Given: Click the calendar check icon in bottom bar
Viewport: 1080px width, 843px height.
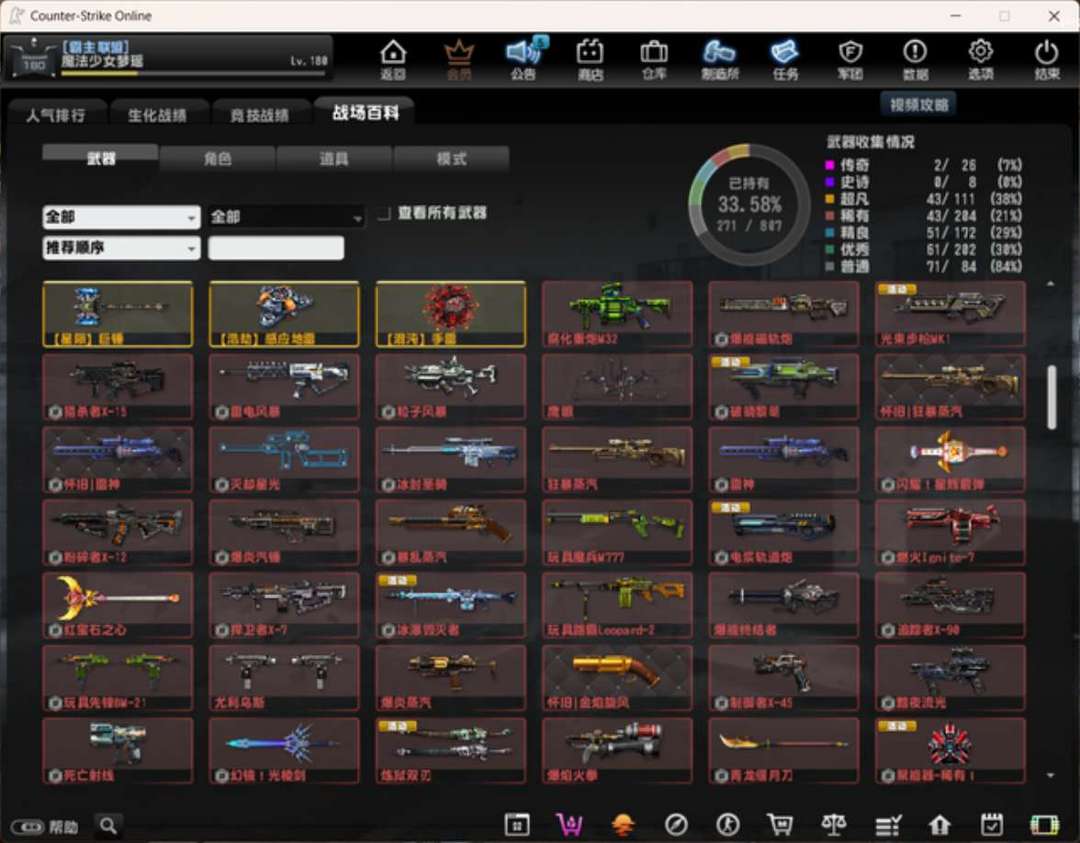Looking at the screenshot, I should (992, 824).
